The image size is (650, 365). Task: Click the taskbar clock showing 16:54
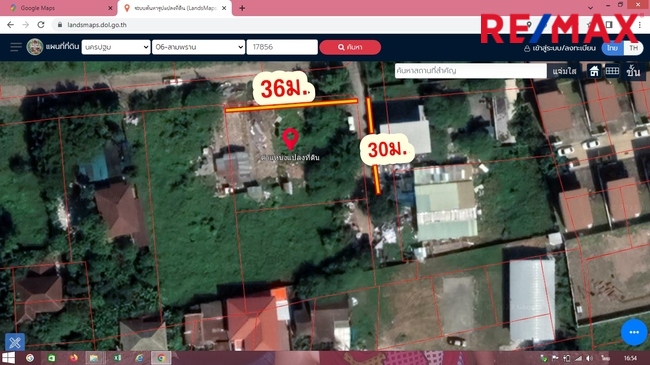[630, 358]
